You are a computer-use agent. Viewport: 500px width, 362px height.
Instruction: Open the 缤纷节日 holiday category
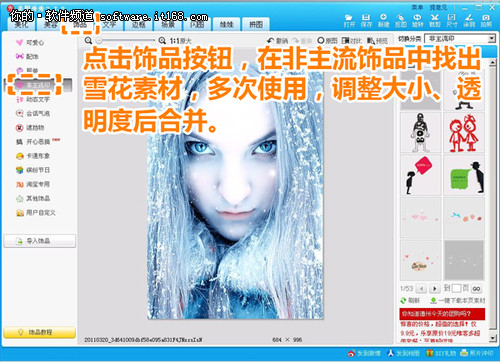(x=33, y=170)
